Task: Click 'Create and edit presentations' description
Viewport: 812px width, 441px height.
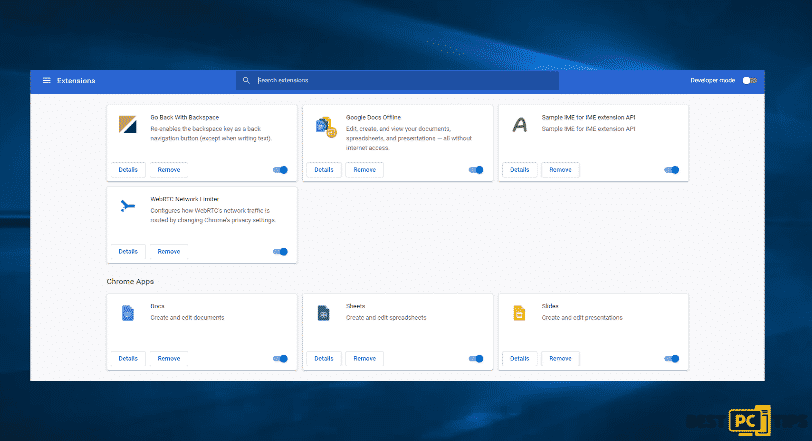Action: (x=582, y=318)
